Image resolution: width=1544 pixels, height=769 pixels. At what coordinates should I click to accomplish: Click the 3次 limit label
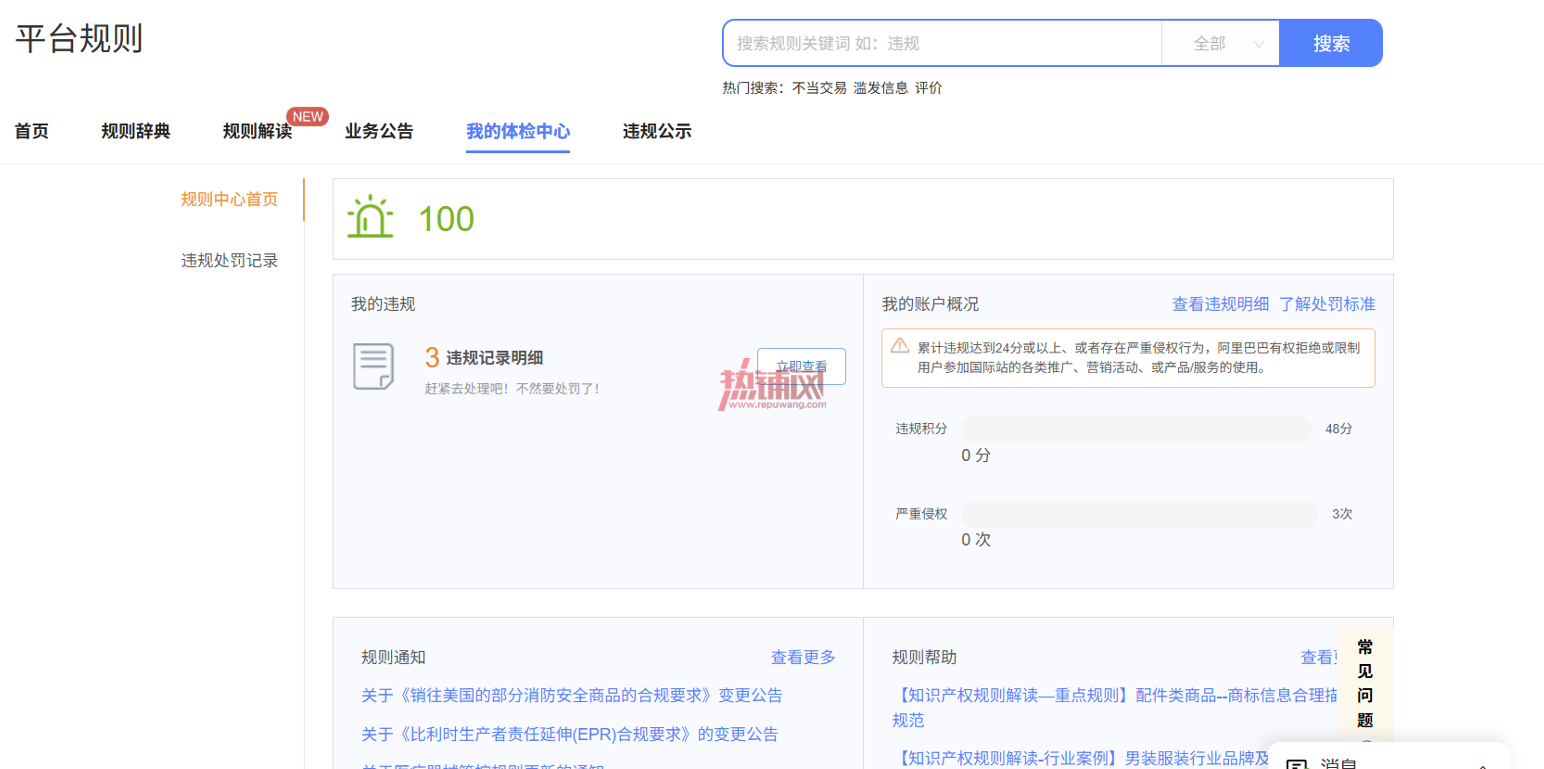point(1342,514)
